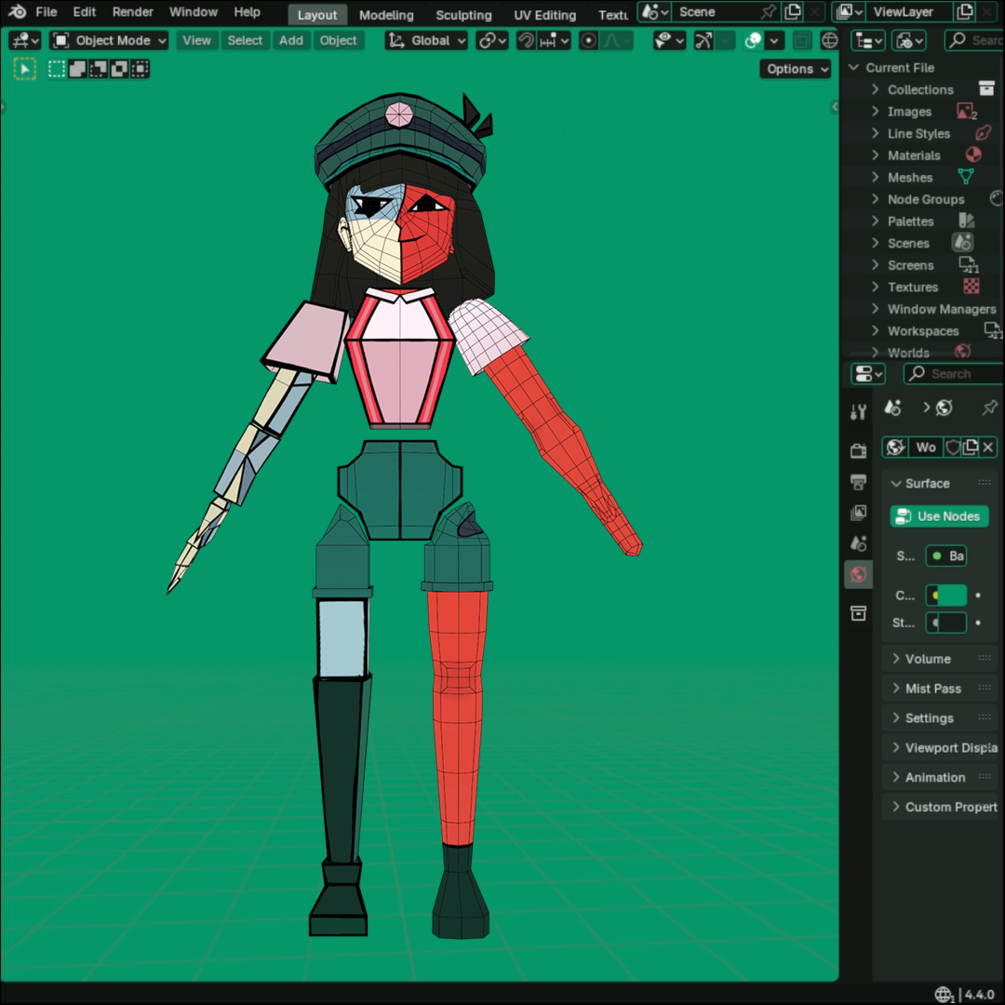The width and height of the screenshot is (1005, 1005).
Task: View Layer properties tab (images icon)
Action: pyautogui.click(x=858, y=512)
